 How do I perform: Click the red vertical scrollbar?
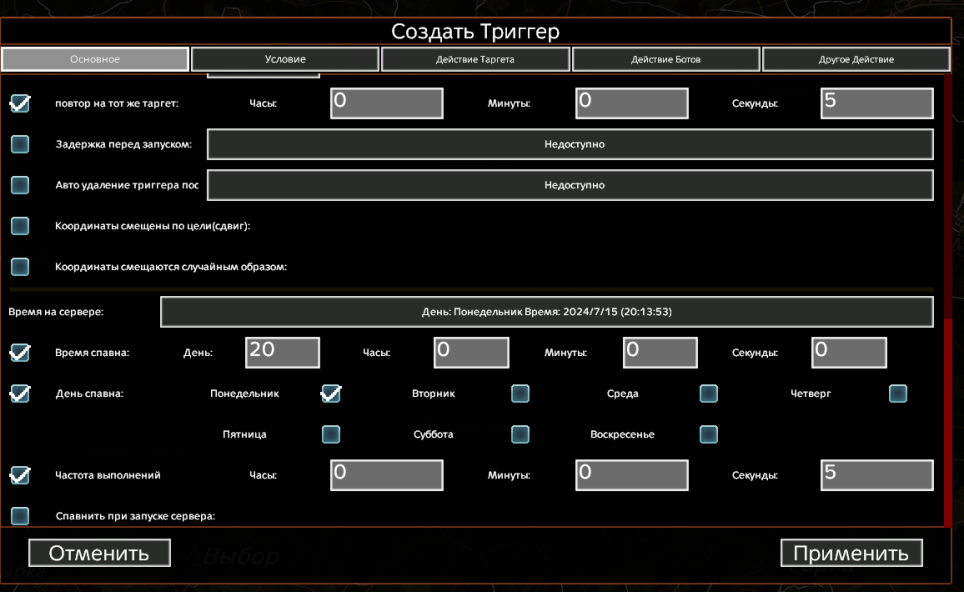pos(947,420)
